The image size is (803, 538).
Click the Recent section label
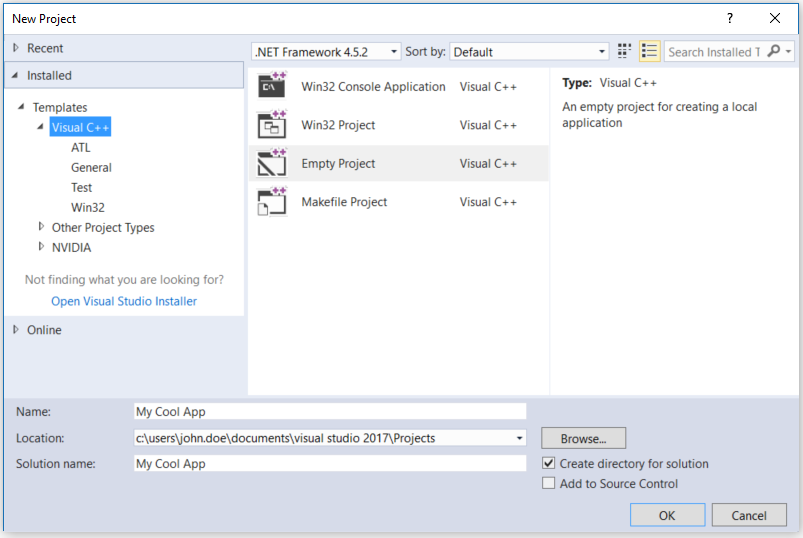pos(45,48)
